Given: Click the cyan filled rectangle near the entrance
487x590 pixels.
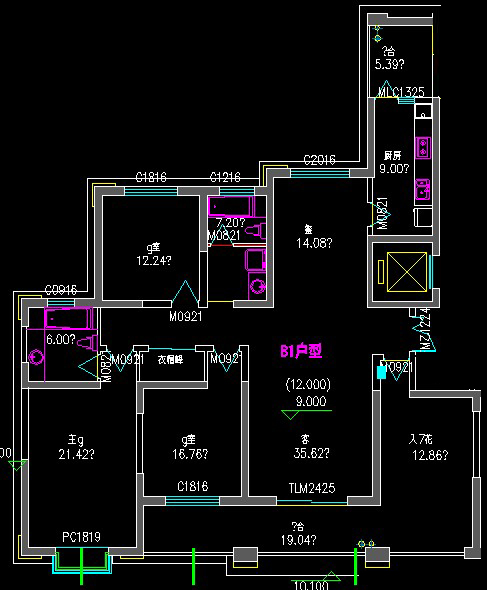Looking at the screenshot, I should pos(382,372).
